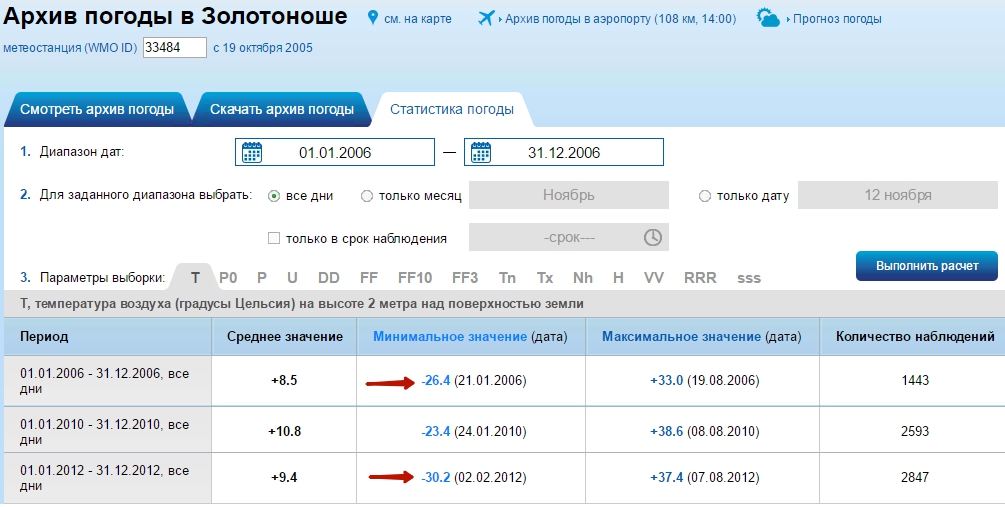Open the date dropdown showing 12 ноября
The height and width of the screenshot is (507, 1005).
point(897,195)
